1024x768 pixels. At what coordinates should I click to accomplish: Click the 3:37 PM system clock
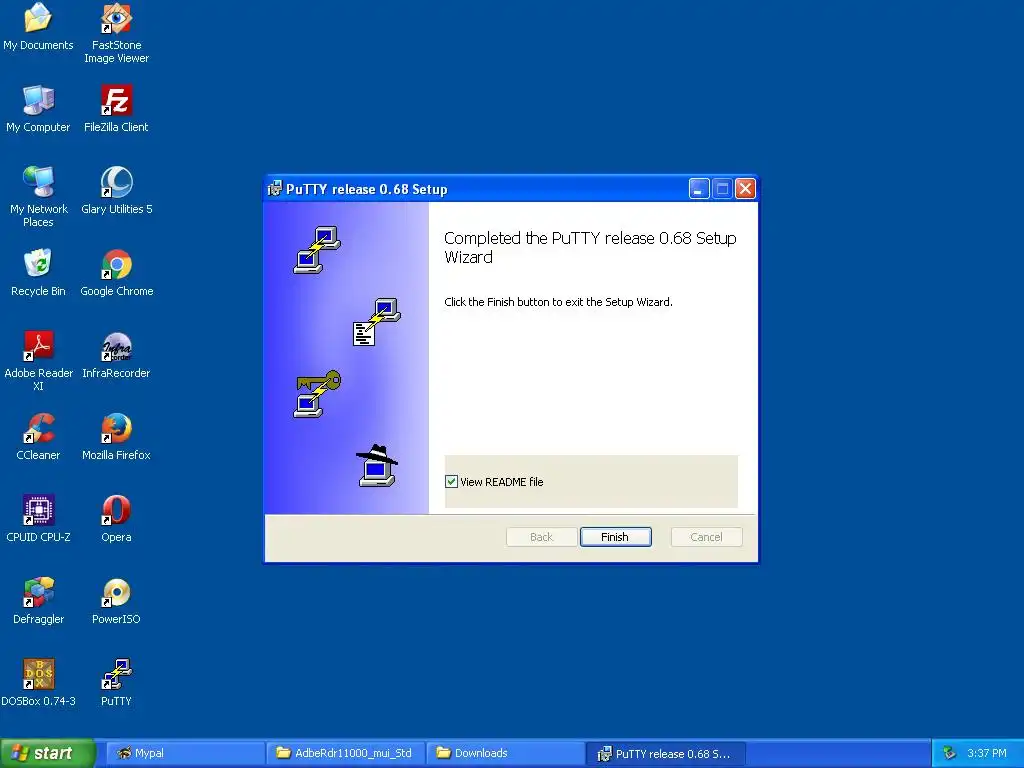pyautogui.click(x=987, y=753)
